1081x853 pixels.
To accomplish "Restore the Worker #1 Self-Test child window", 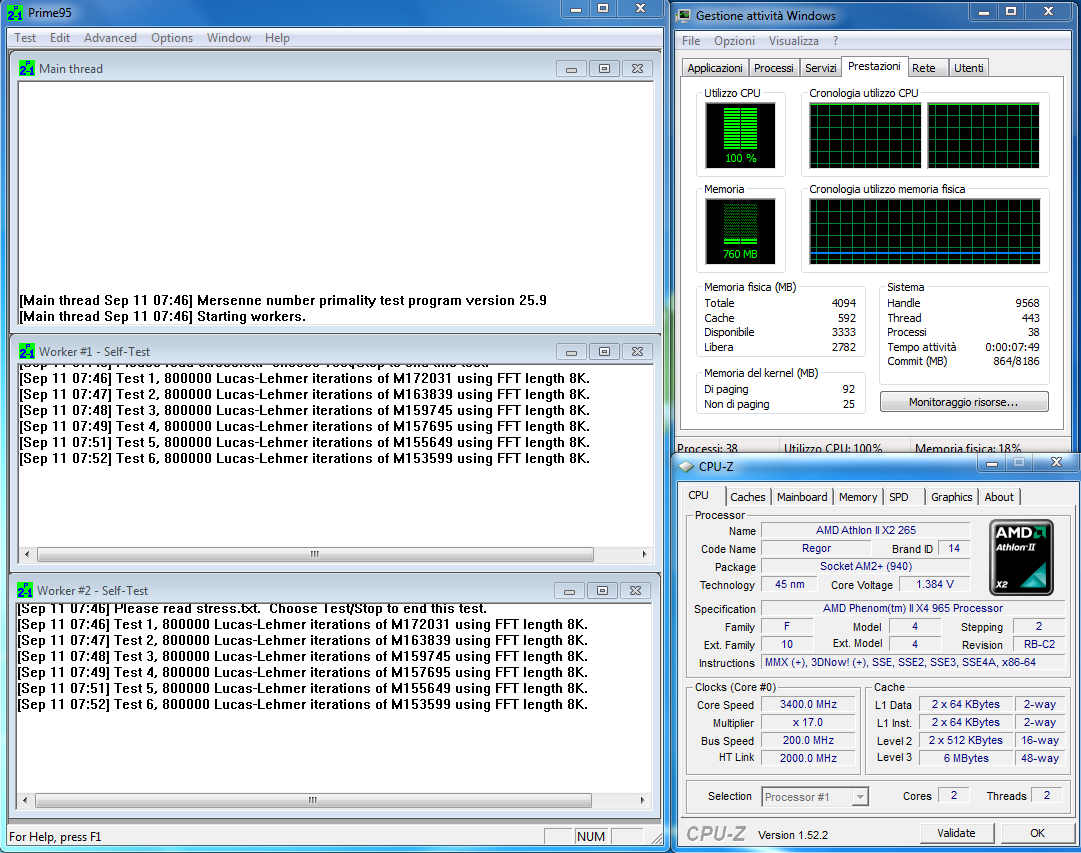I will click(604, 352).
